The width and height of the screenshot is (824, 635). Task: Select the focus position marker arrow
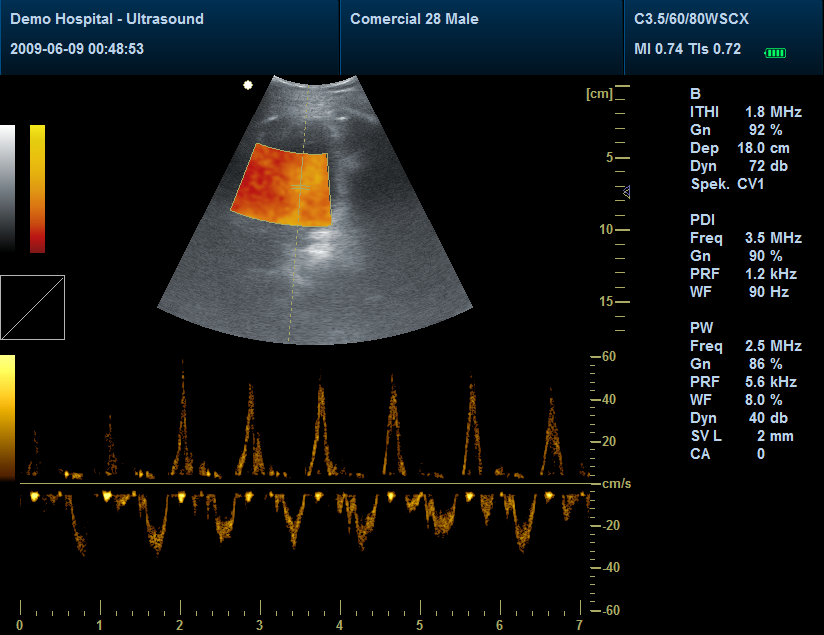pos(629,193)
